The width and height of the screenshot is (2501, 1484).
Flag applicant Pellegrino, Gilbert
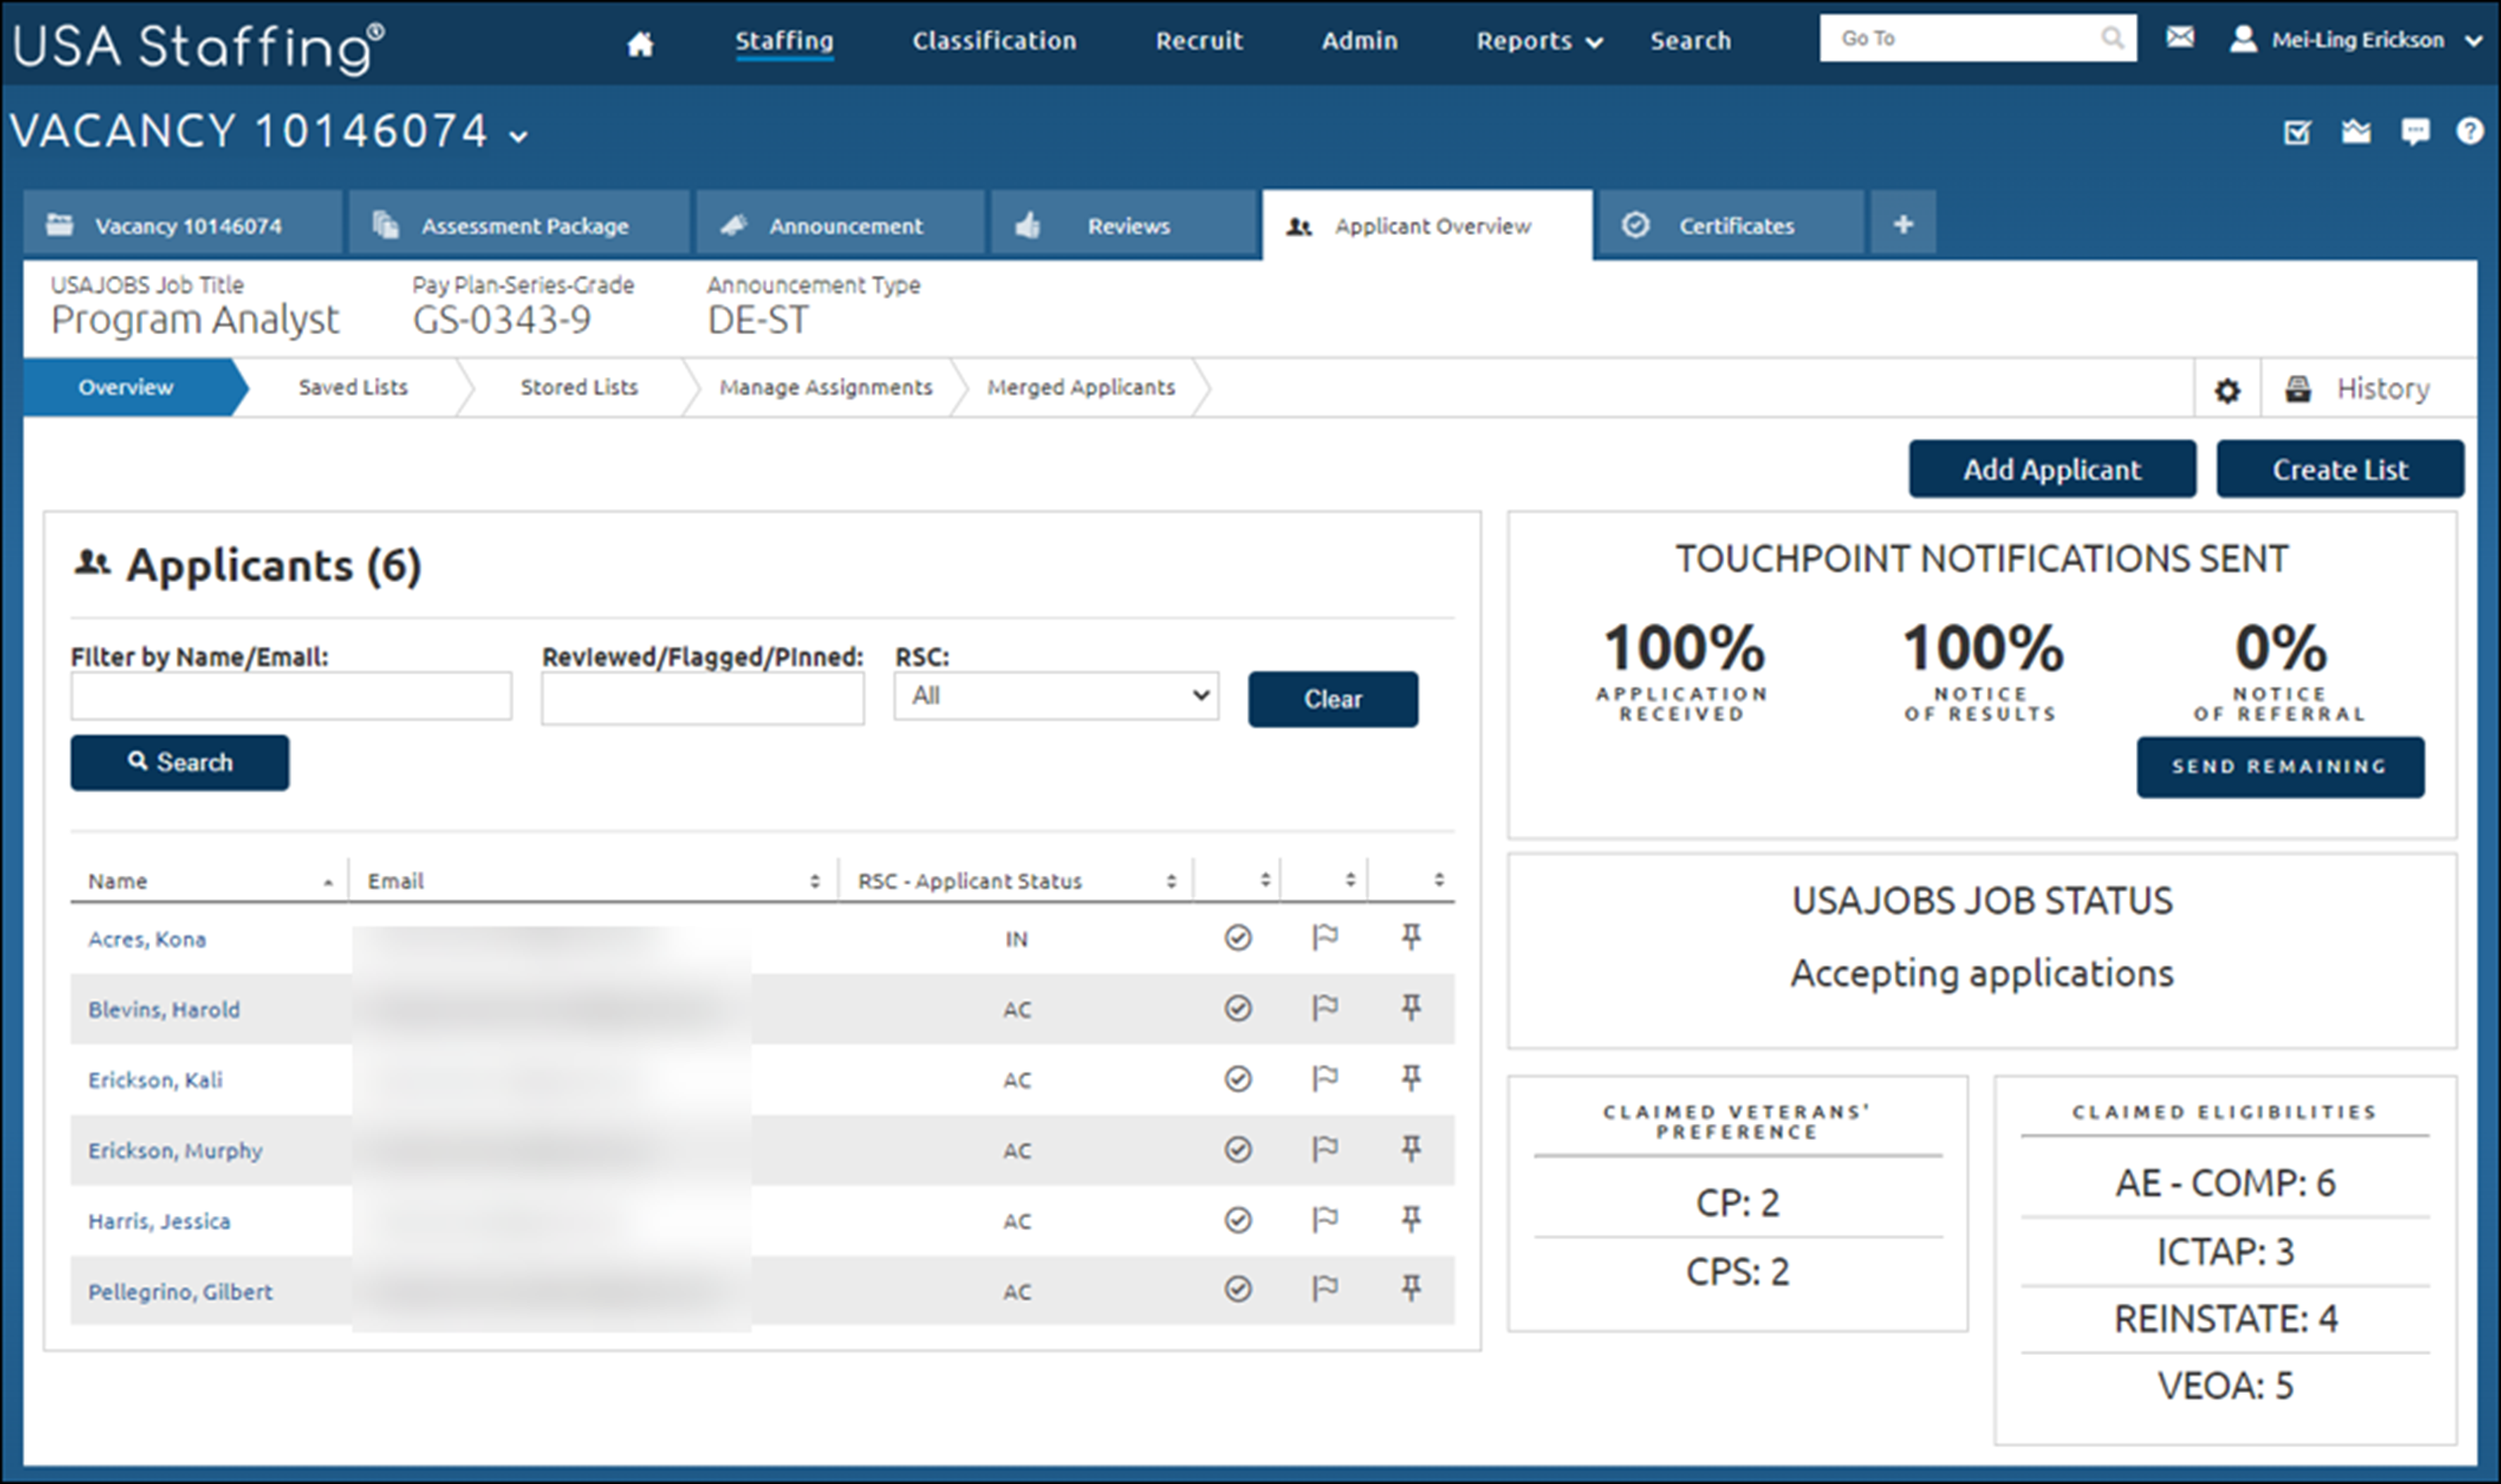tap(1325, 1288)
